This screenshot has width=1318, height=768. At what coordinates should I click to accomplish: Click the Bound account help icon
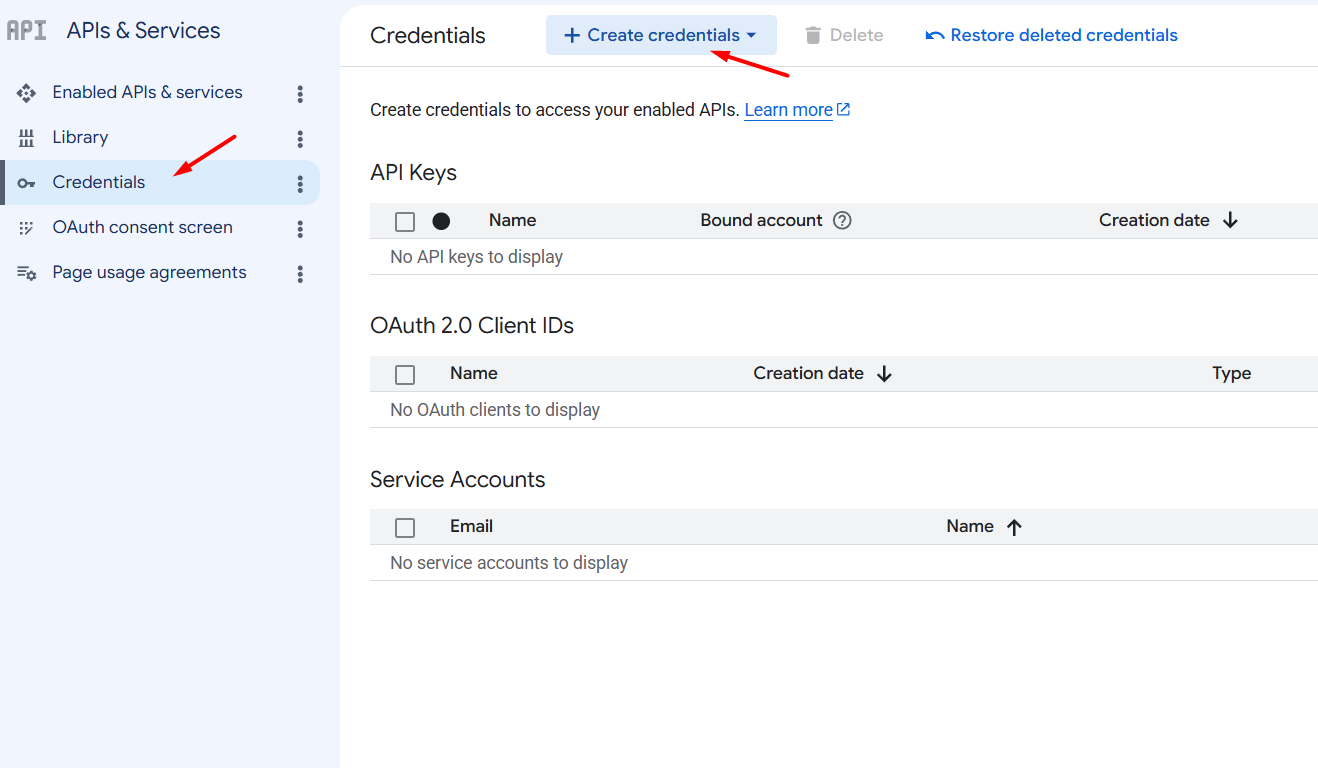pos(842,221)
